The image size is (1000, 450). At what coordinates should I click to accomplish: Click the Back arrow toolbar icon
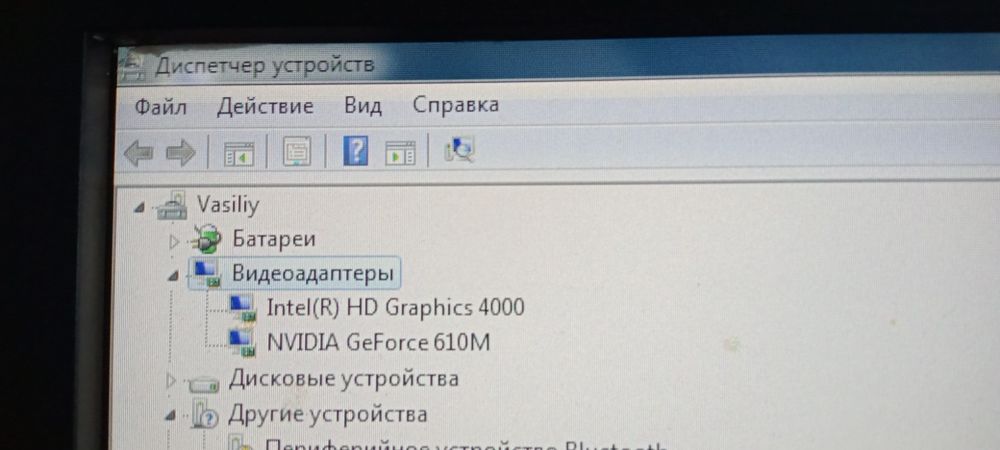(x=138, y=154)
